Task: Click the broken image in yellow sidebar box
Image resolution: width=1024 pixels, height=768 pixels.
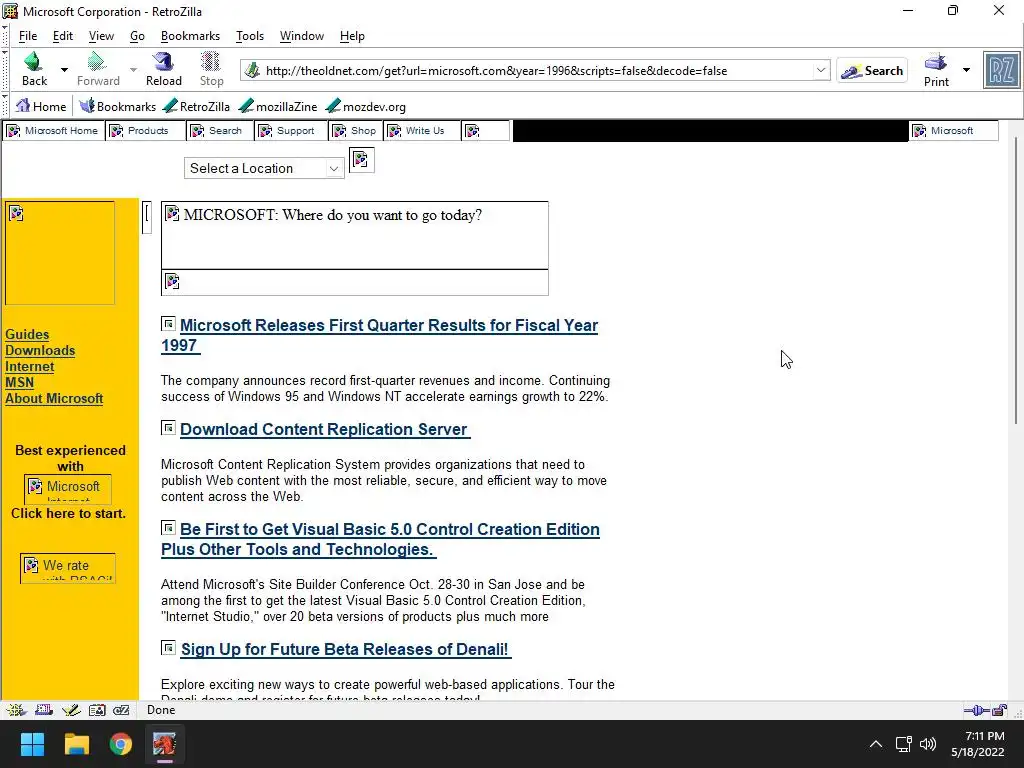Action: tap(59, 253)
